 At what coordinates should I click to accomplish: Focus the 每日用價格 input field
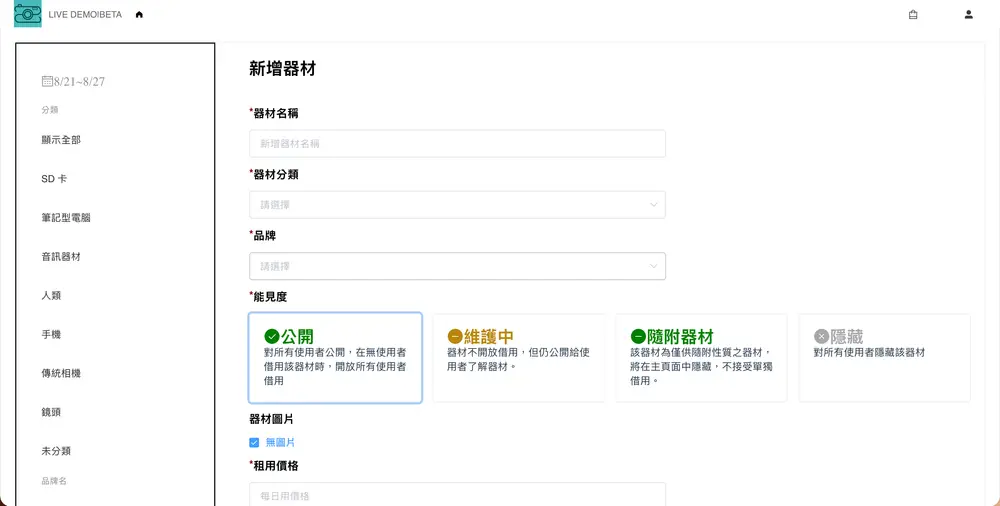[x=457, y=495]
